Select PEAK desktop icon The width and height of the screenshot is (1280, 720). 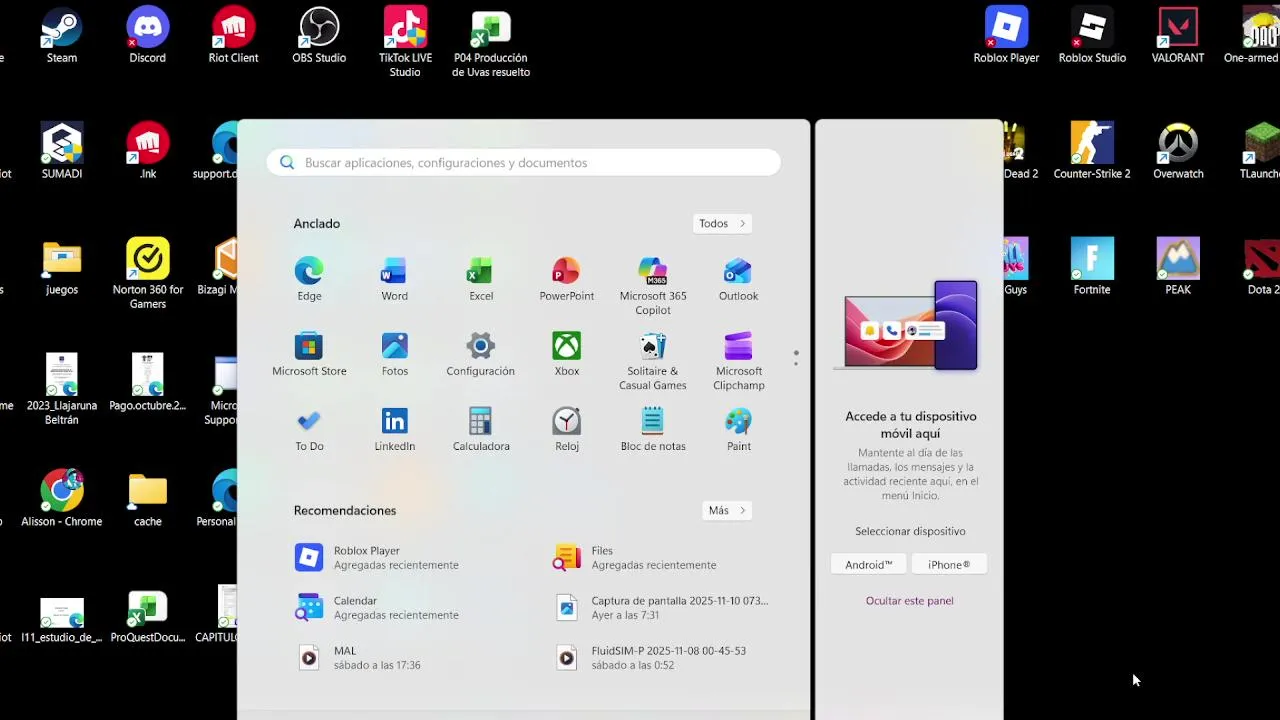1178,268
